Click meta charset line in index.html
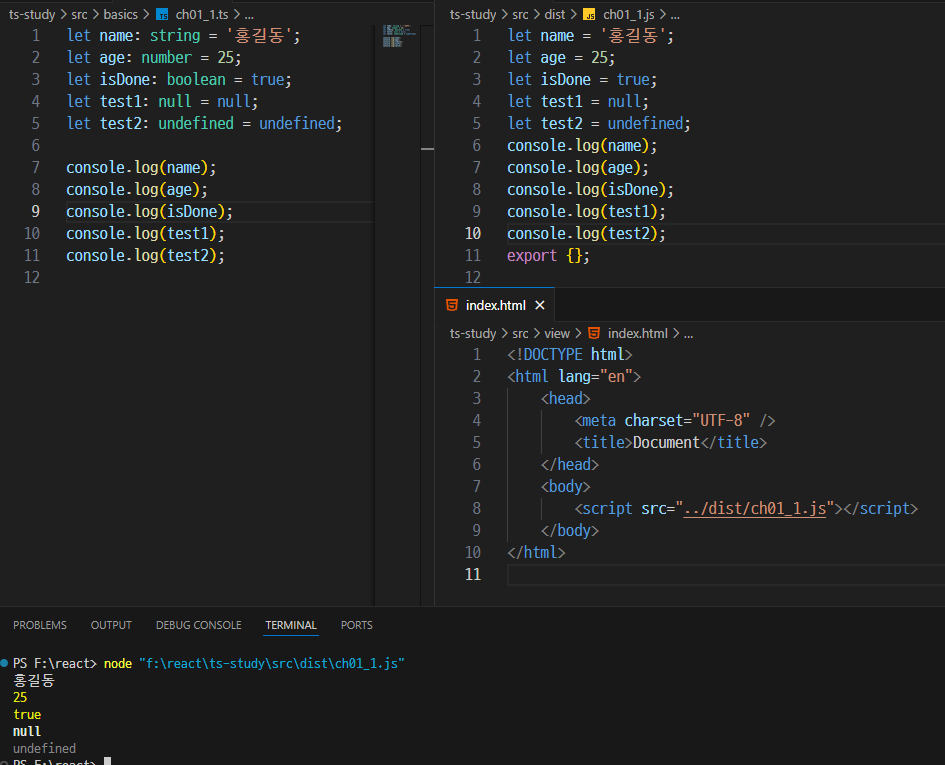This screenshot has width=945, height=765. 674,420
